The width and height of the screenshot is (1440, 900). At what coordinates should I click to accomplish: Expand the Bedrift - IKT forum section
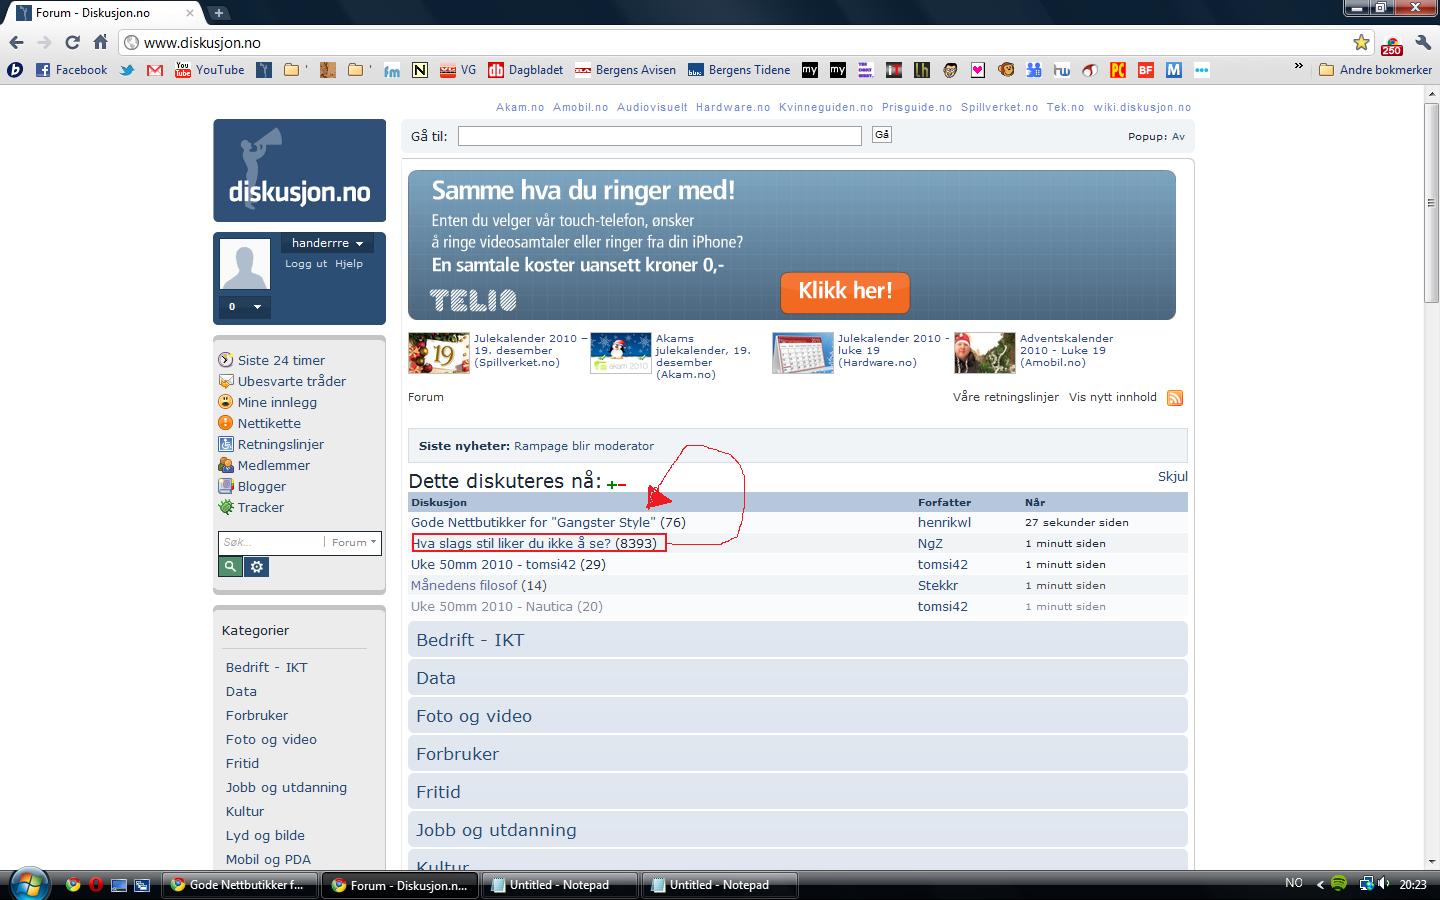pyautogui.click(x=797, y=640)
